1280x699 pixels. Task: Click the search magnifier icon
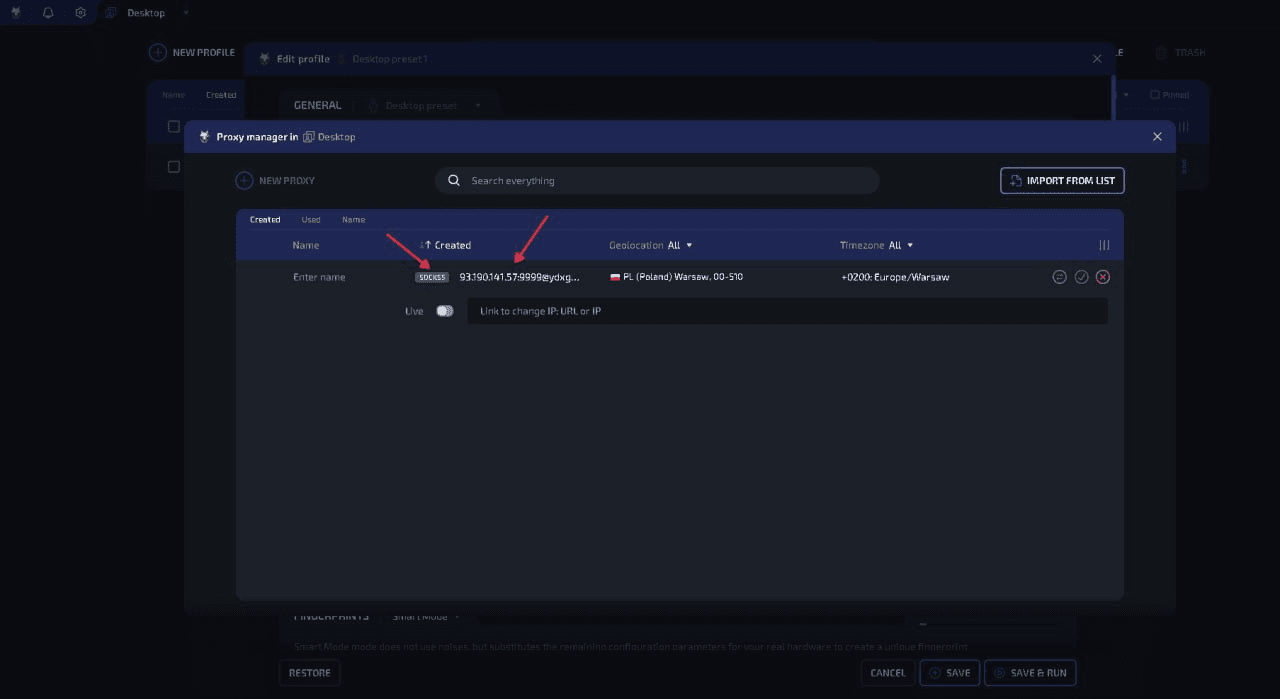point(454,181)
